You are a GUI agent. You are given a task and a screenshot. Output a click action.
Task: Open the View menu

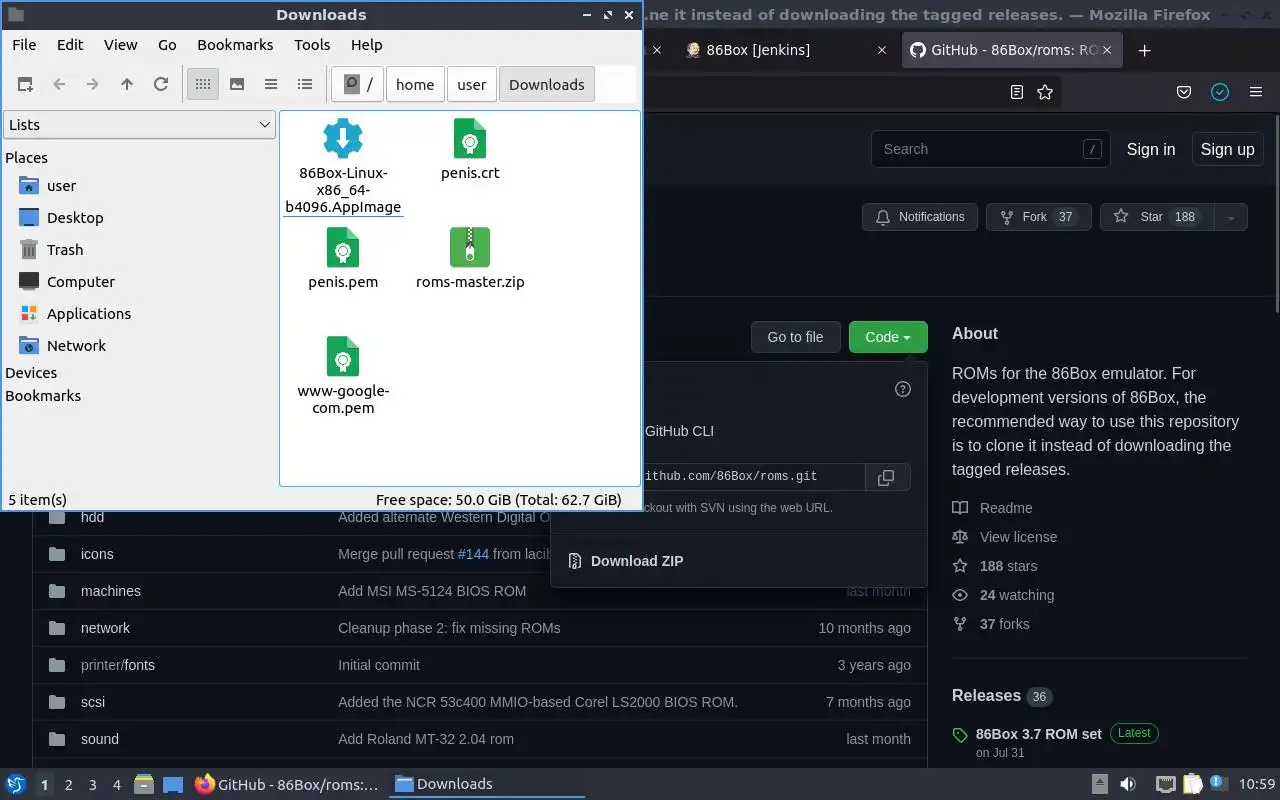(120, 45)
